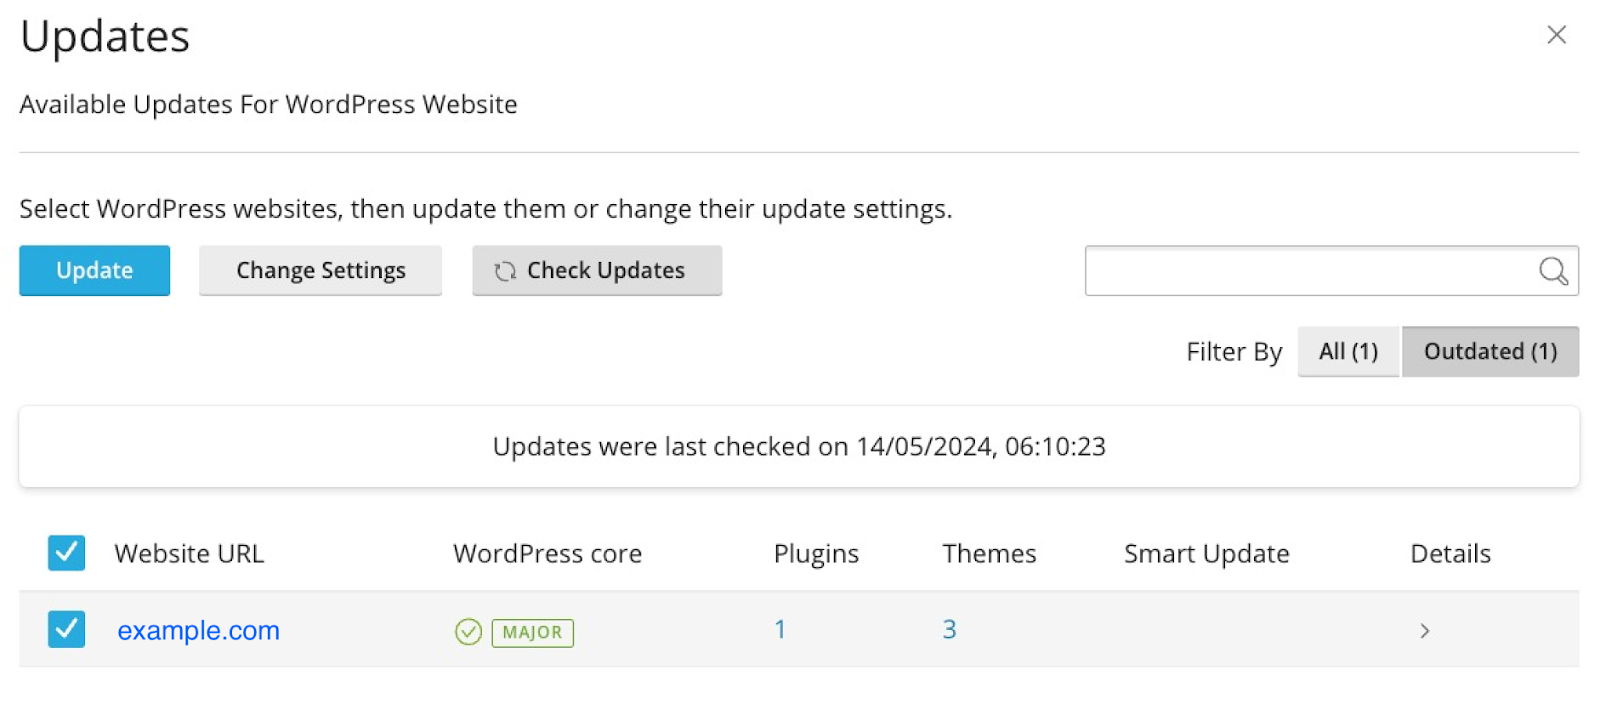Switch filter to All (1)
1600x712 pixels.
point(1348,352)
